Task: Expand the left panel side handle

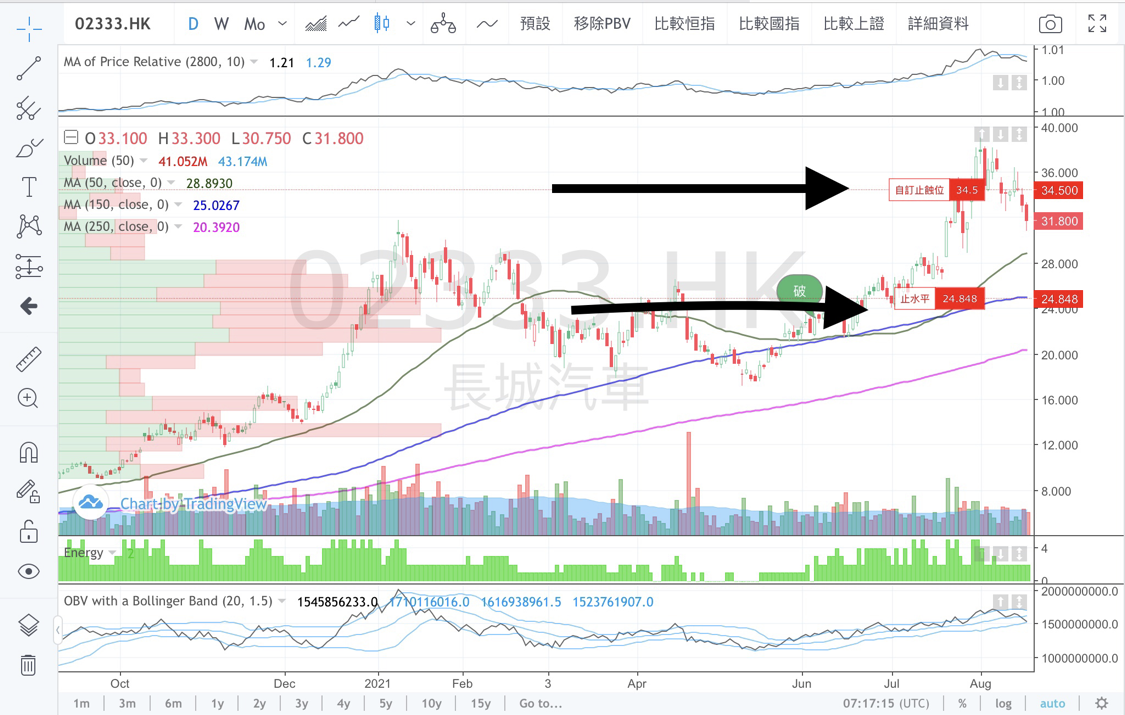Action: pyautogui.click(x=58, y=630)
